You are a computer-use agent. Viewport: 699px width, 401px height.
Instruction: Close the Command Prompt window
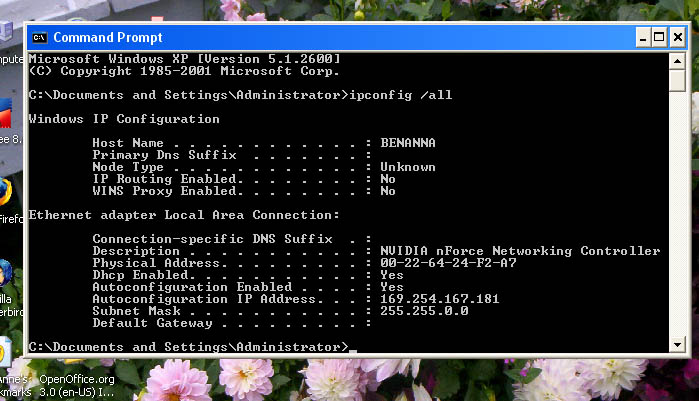[x=680, y=37]
